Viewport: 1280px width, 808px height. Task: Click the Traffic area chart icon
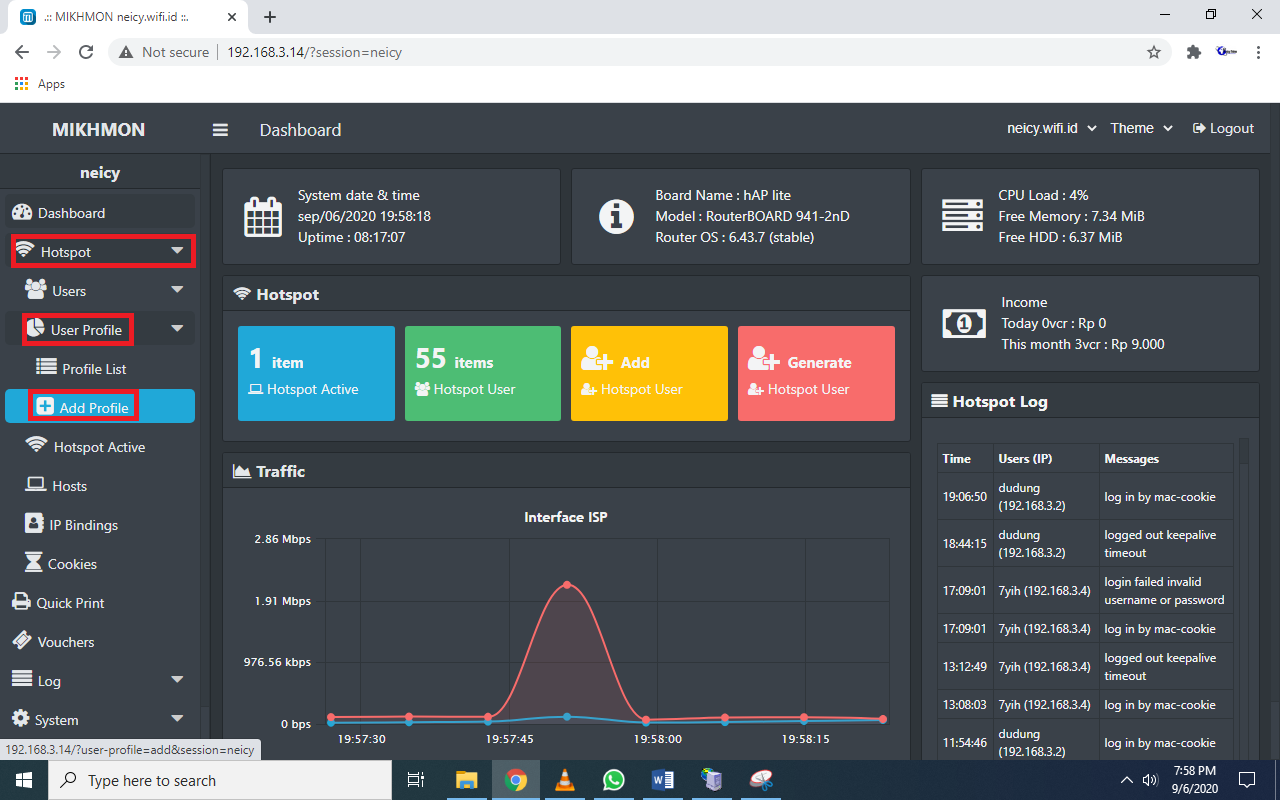point(241,471)
